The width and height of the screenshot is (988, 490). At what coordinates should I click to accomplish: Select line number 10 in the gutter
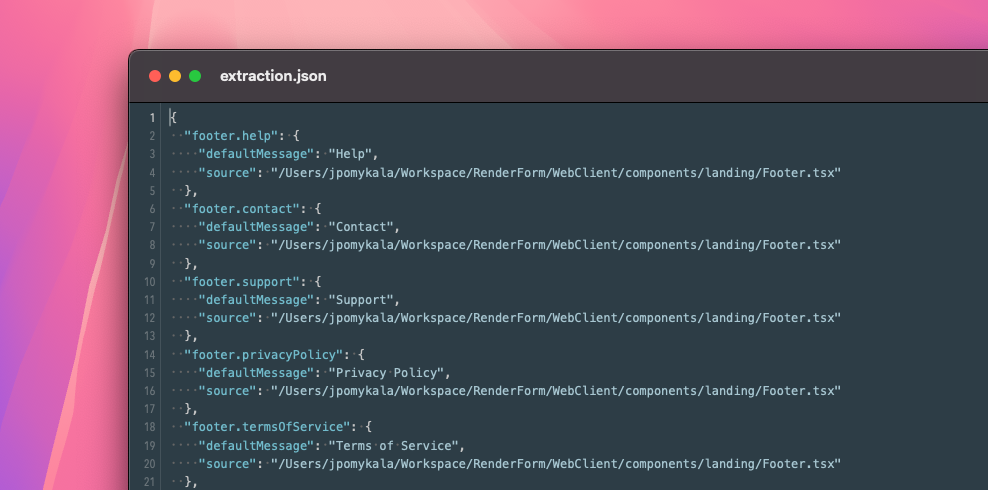[149, 282]
